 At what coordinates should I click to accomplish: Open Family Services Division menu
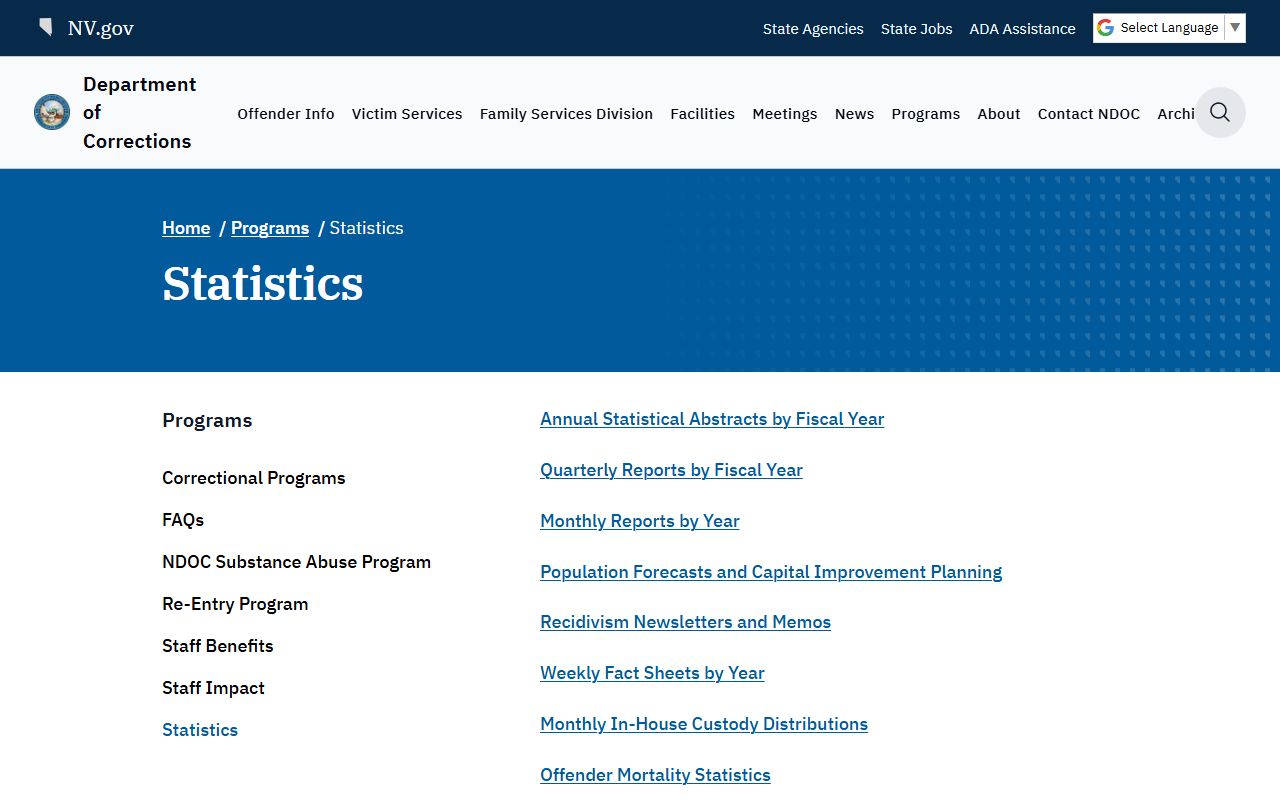click(566, 114)
